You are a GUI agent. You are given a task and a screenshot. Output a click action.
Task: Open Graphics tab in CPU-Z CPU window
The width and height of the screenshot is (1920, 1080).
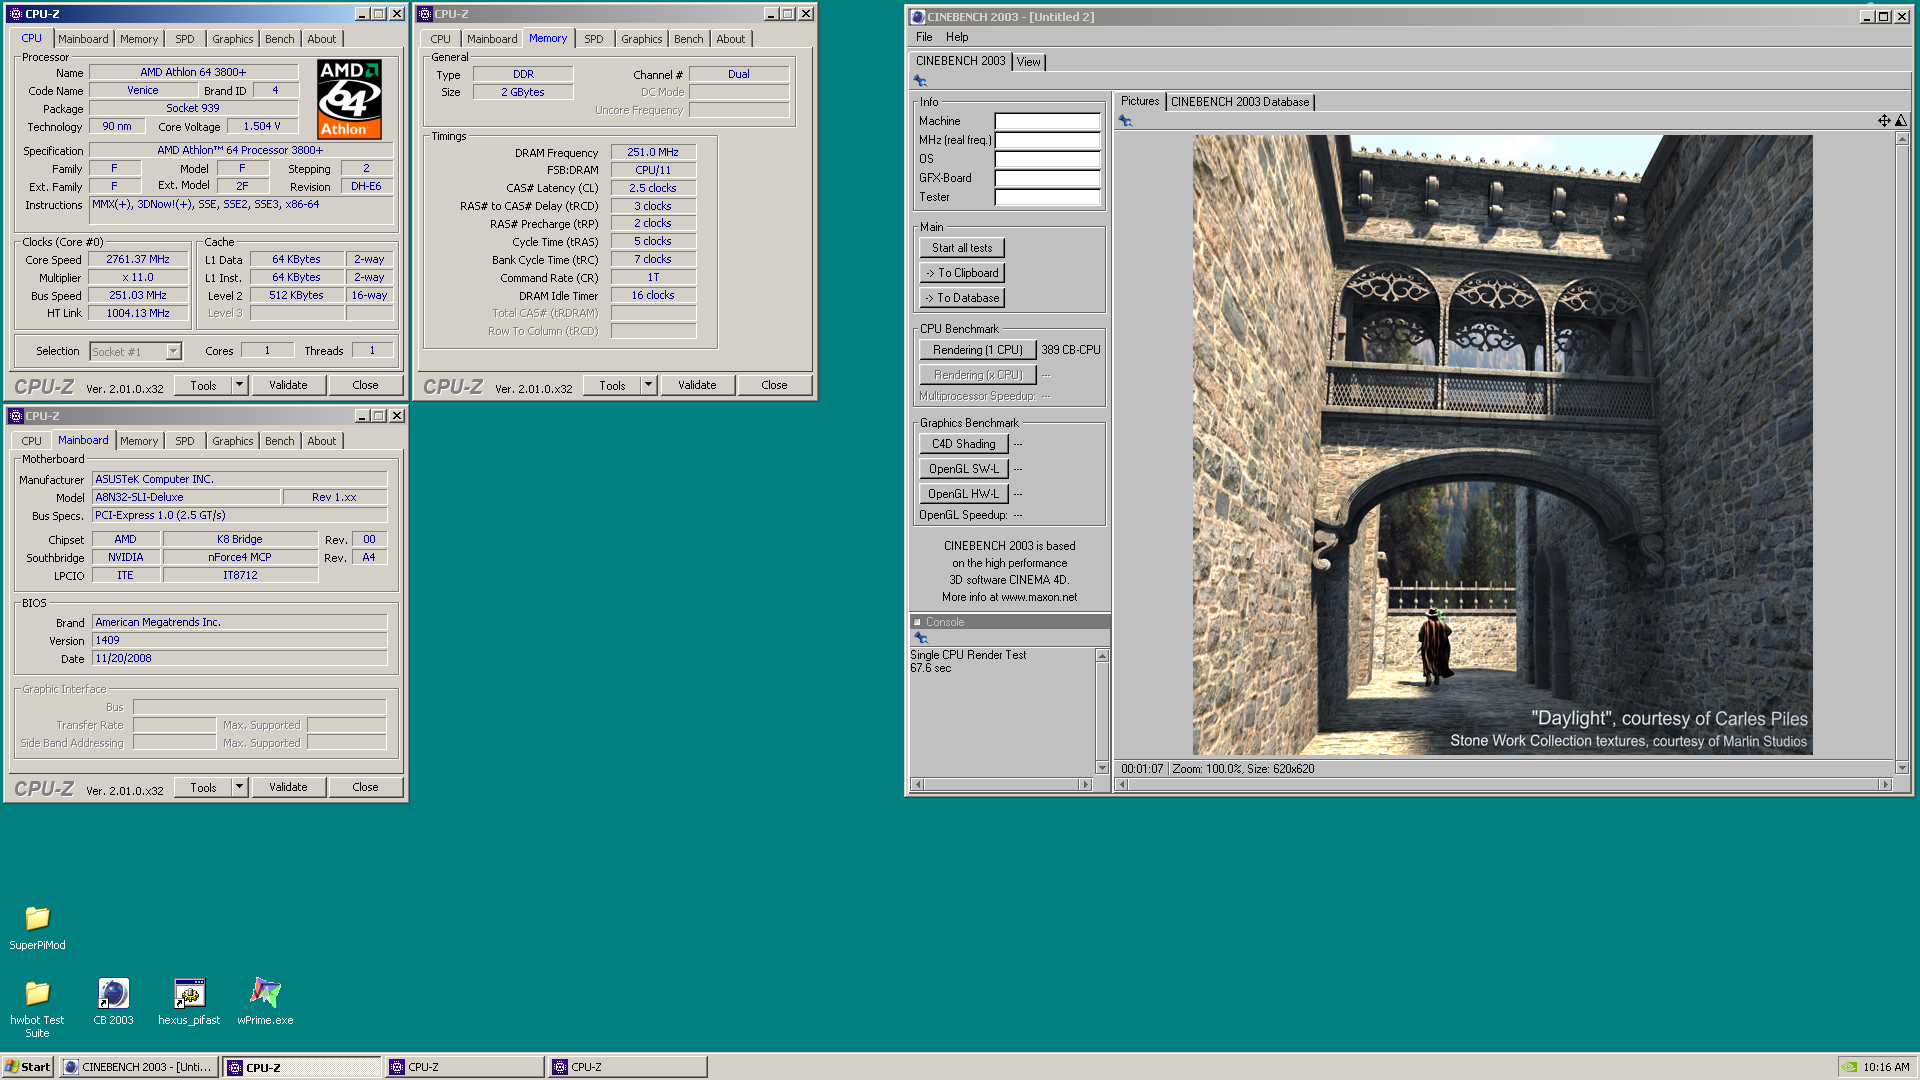click(x=233, y=39)
